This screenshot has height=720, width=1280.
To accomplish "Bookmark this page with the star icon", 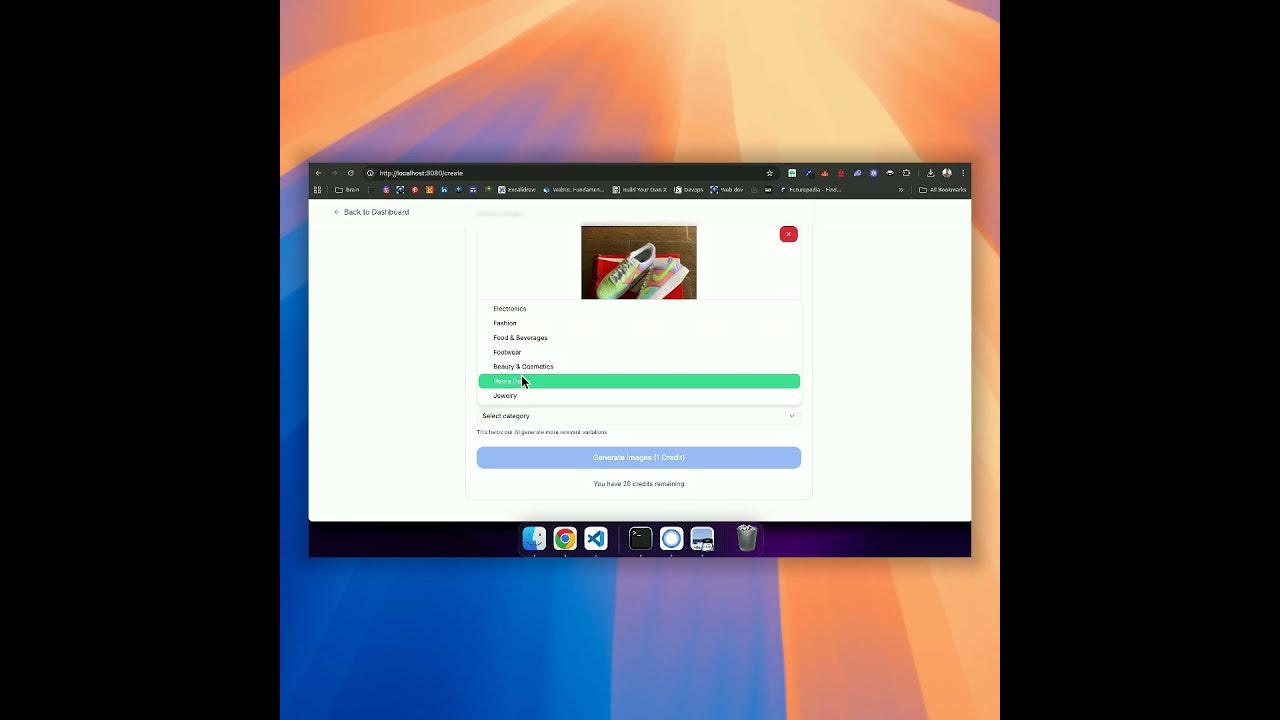I will tap(769, 173).
